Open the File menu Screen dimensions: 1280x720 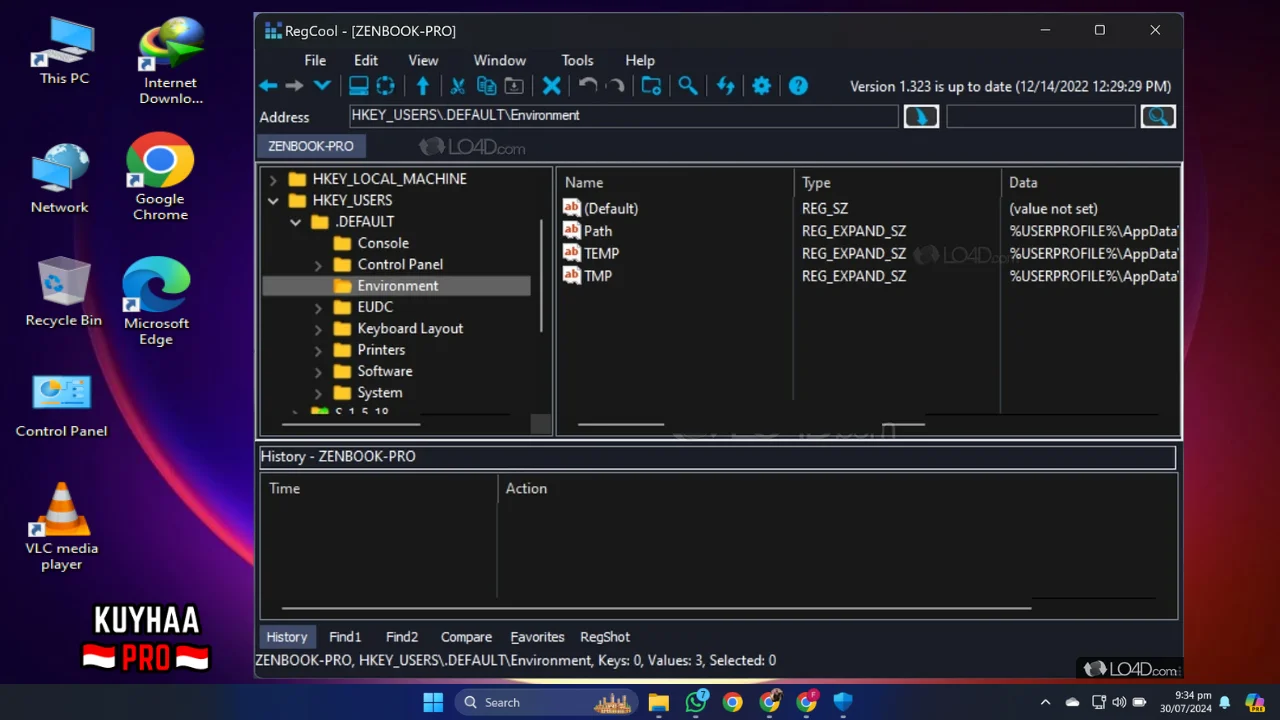(315, 60)
